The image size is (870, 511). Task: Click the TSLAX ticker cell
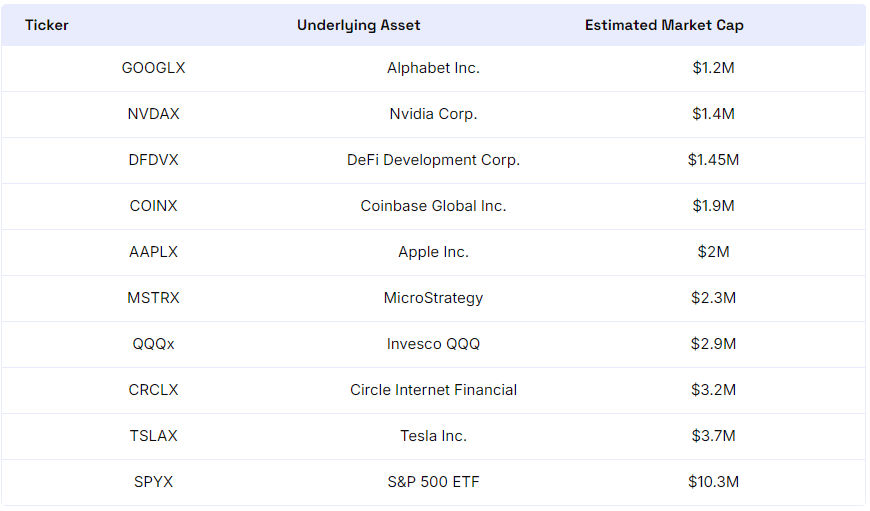[x=153, y=436]
